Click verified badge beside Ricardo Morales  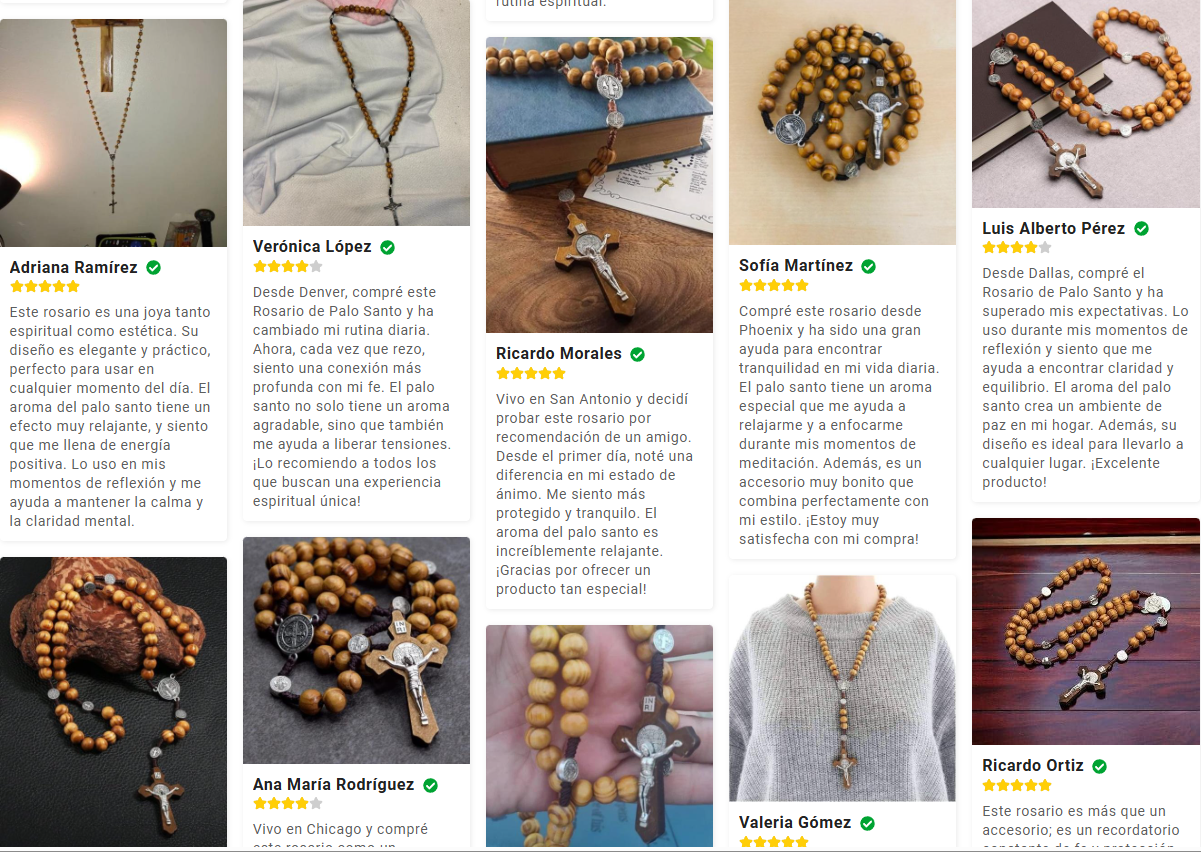[x=637, y=354]
